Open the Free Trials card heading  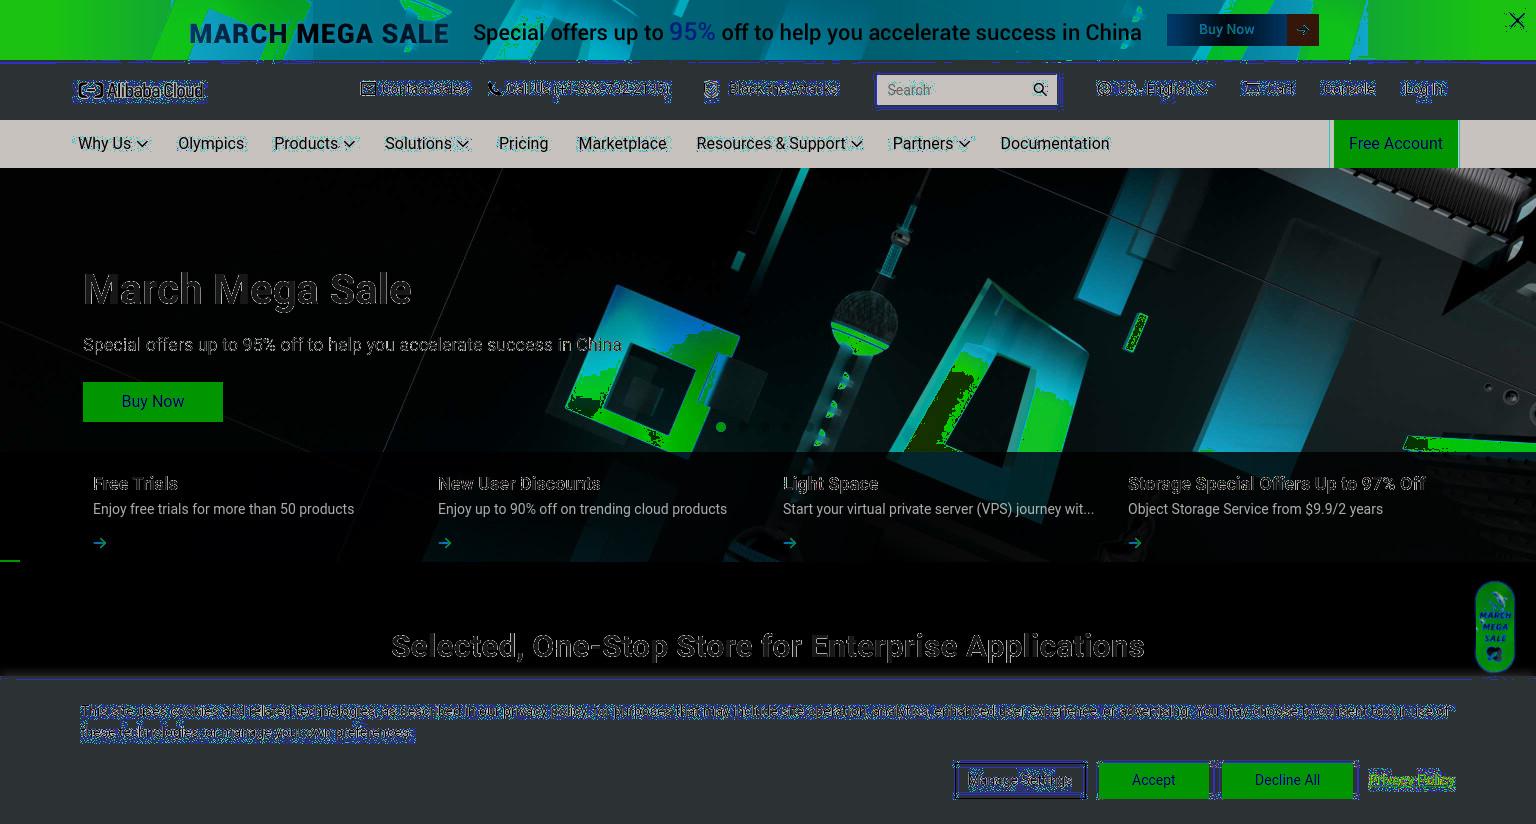[x=135, y=484]
